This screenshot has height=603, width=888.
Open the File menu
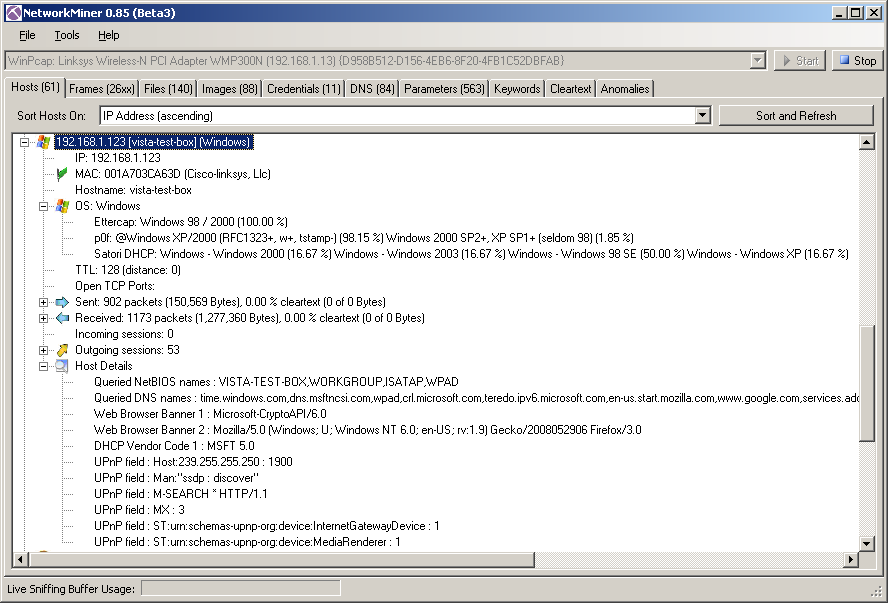[x=27, y=35]
